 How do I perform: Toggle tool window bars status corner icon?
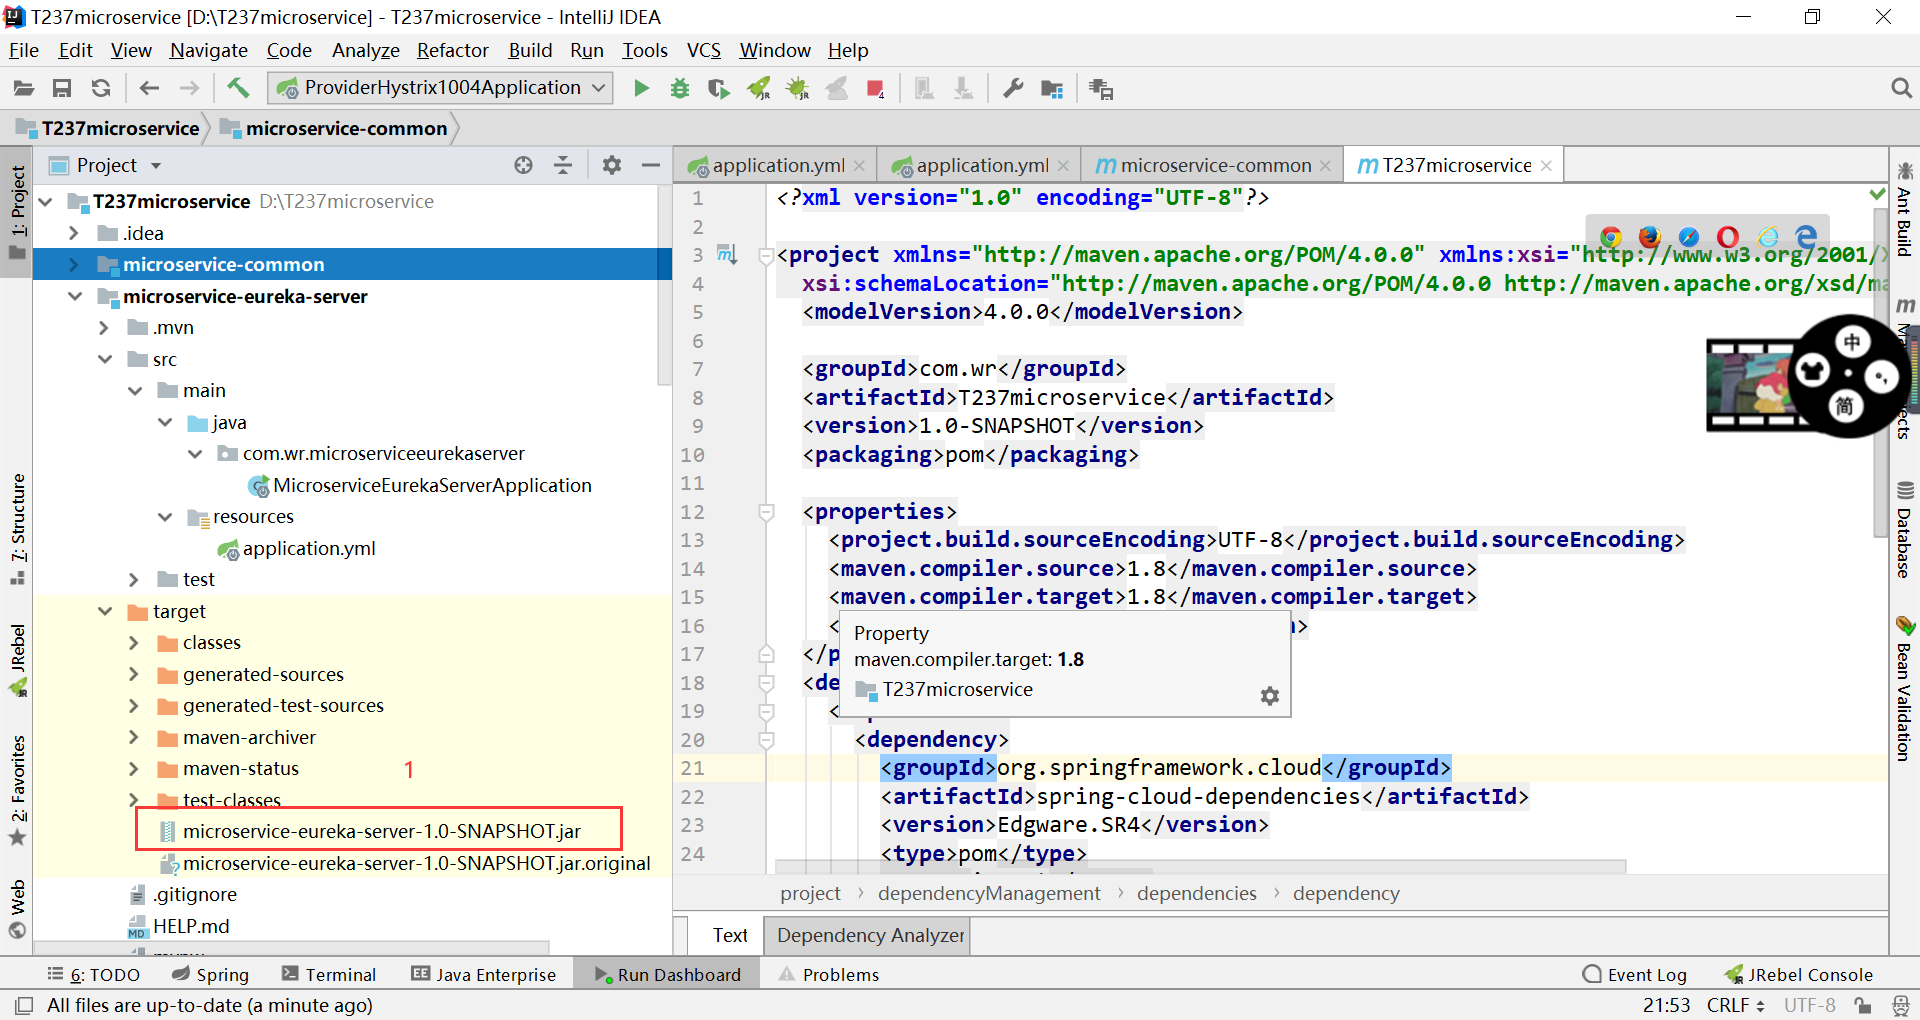click(x=24, y=1005)
